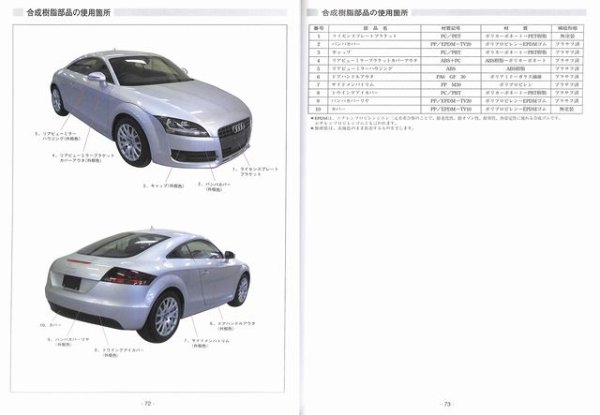
Task: Click rear car callout label number 8
Action: [119, 352]
